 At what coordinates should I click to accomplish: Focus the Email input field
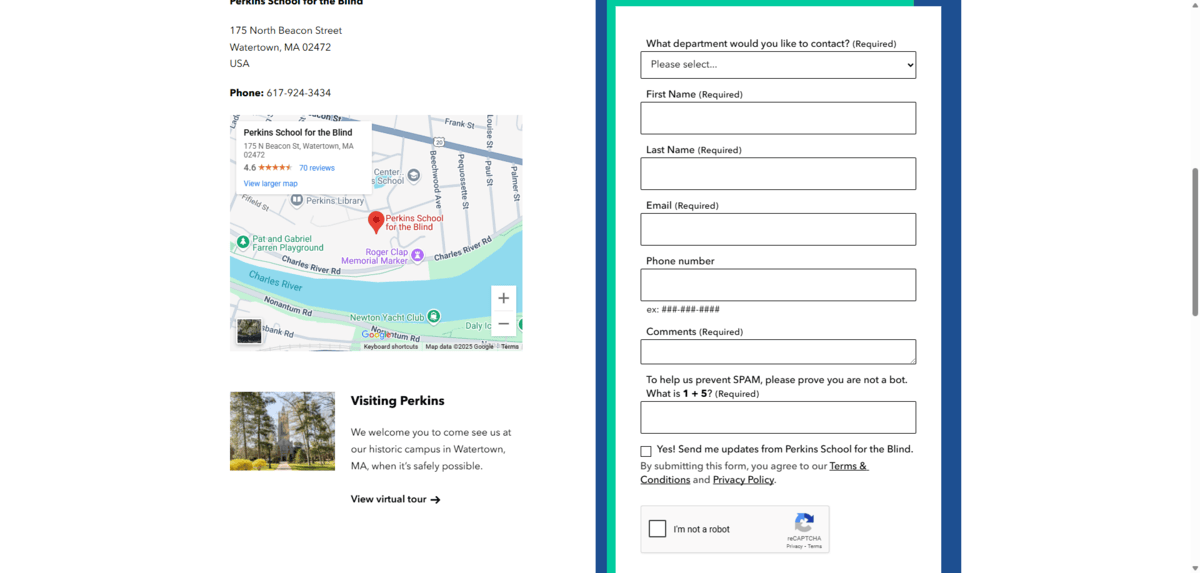(x=778, y=229)
